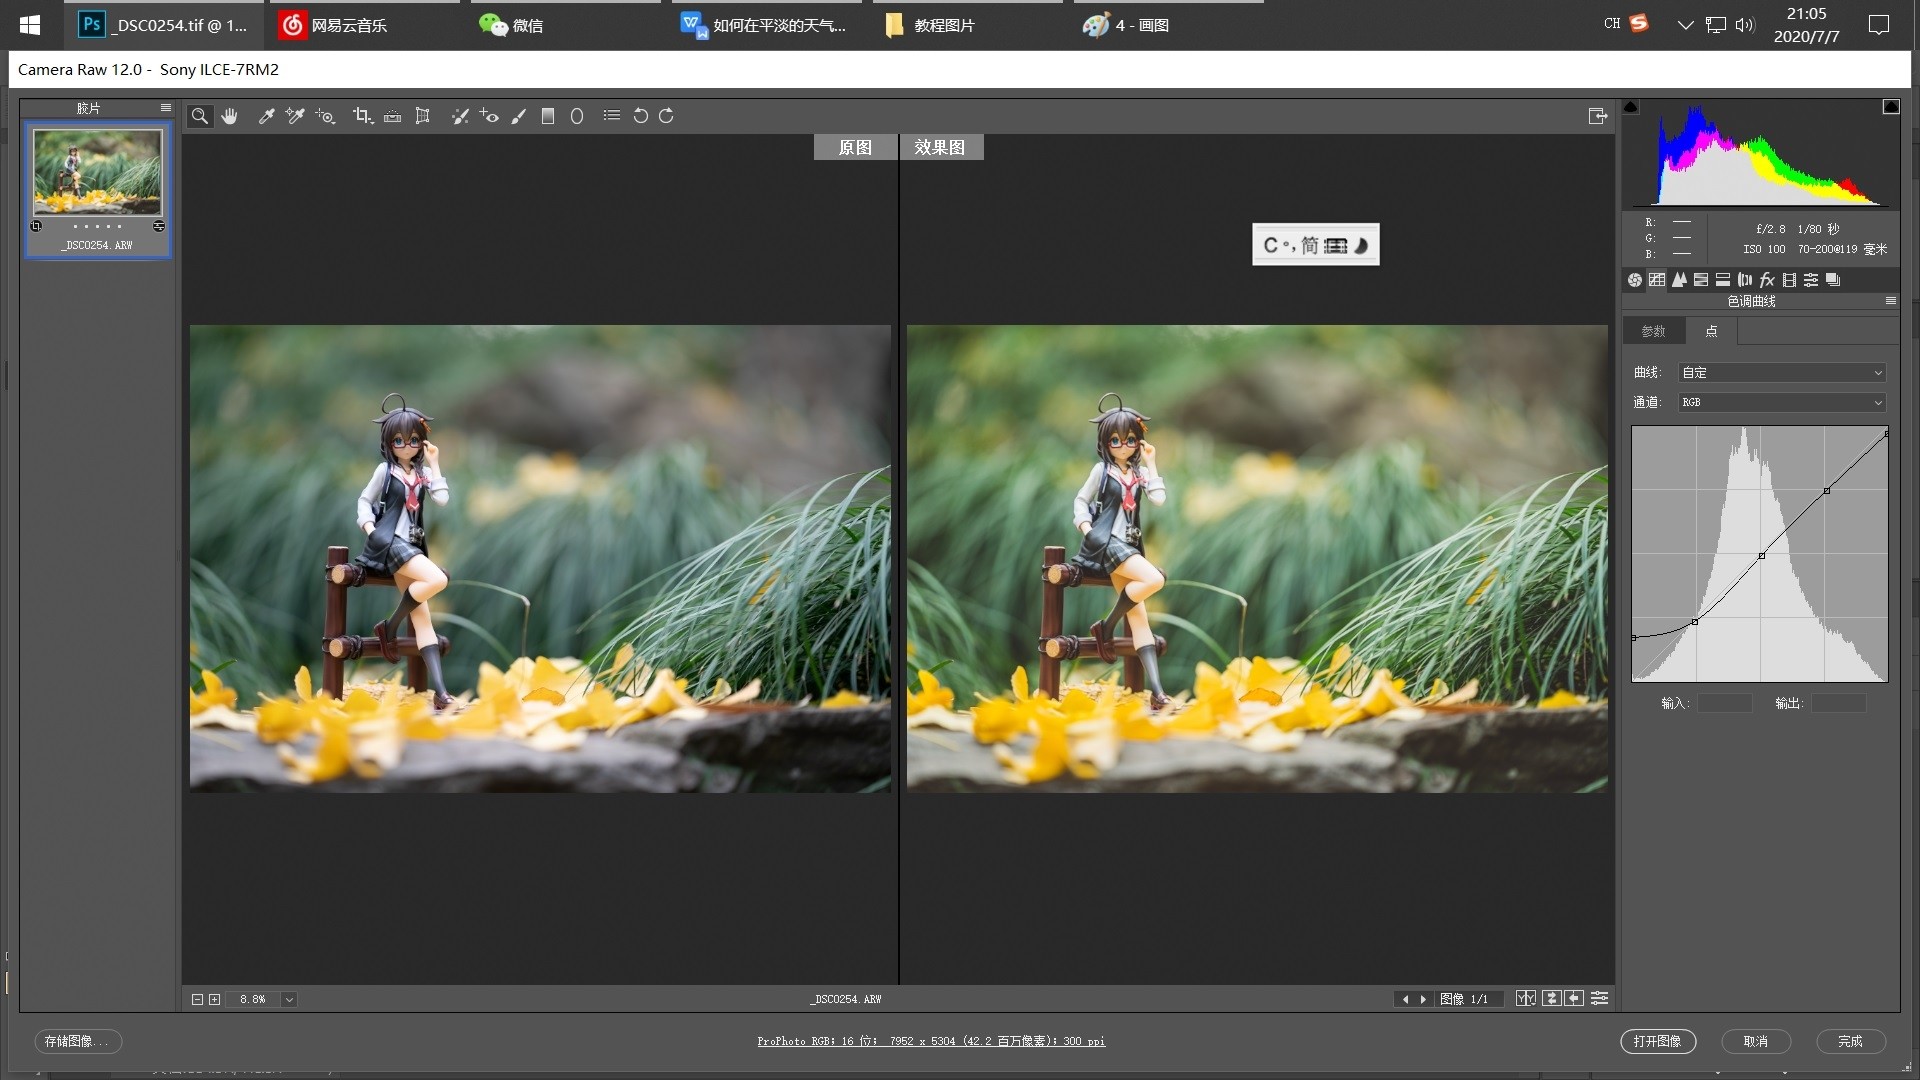The image size is (1920, 1080).
Task: Open the curve preset dropdown 自定
Action: [x=1782, y=372]
